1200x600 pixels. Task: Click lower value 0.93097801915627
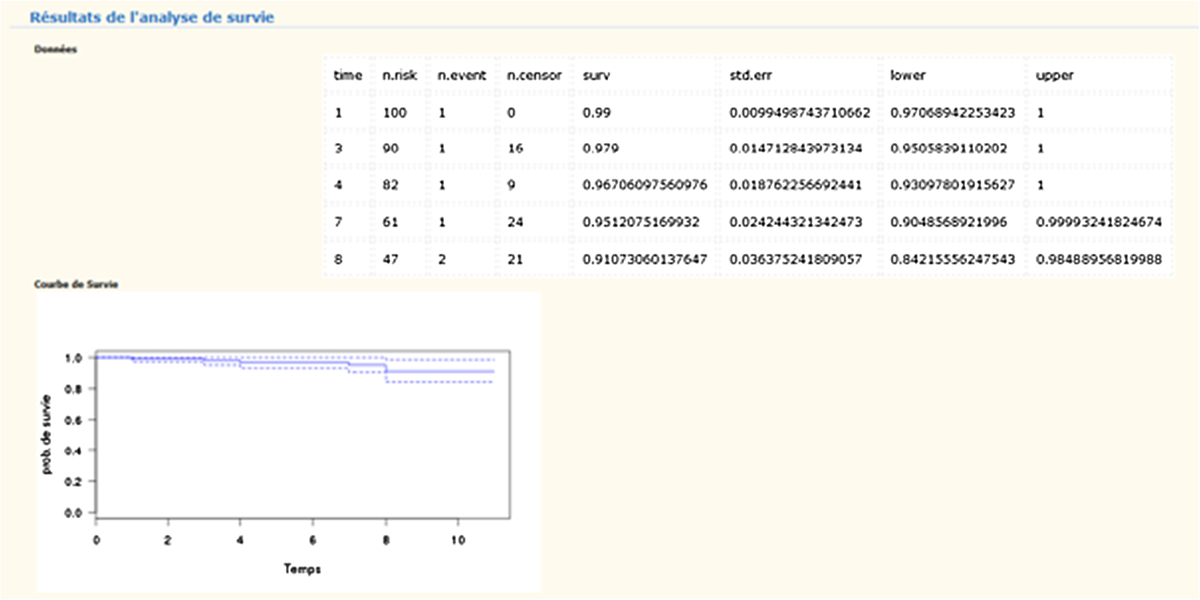pyautogui.click(x=953, y=185)
